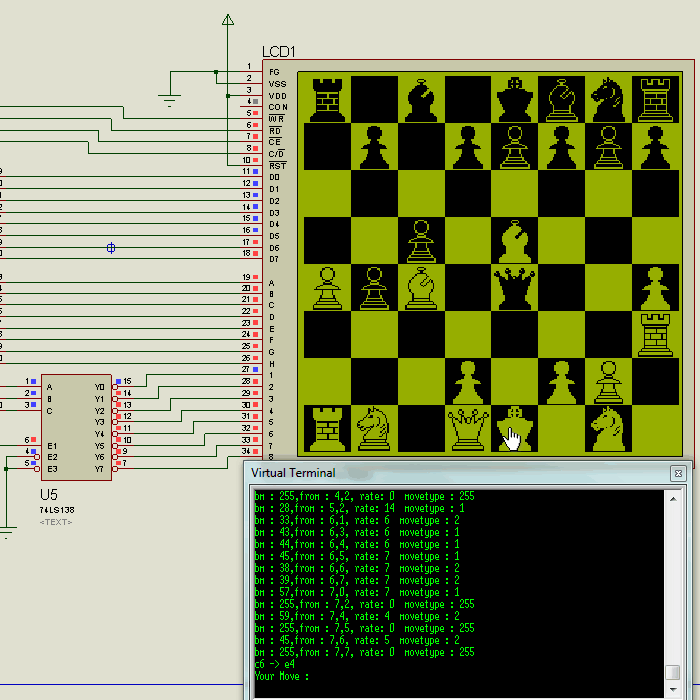Click the U5 74LS138 decoder chip

coord(76,427)
